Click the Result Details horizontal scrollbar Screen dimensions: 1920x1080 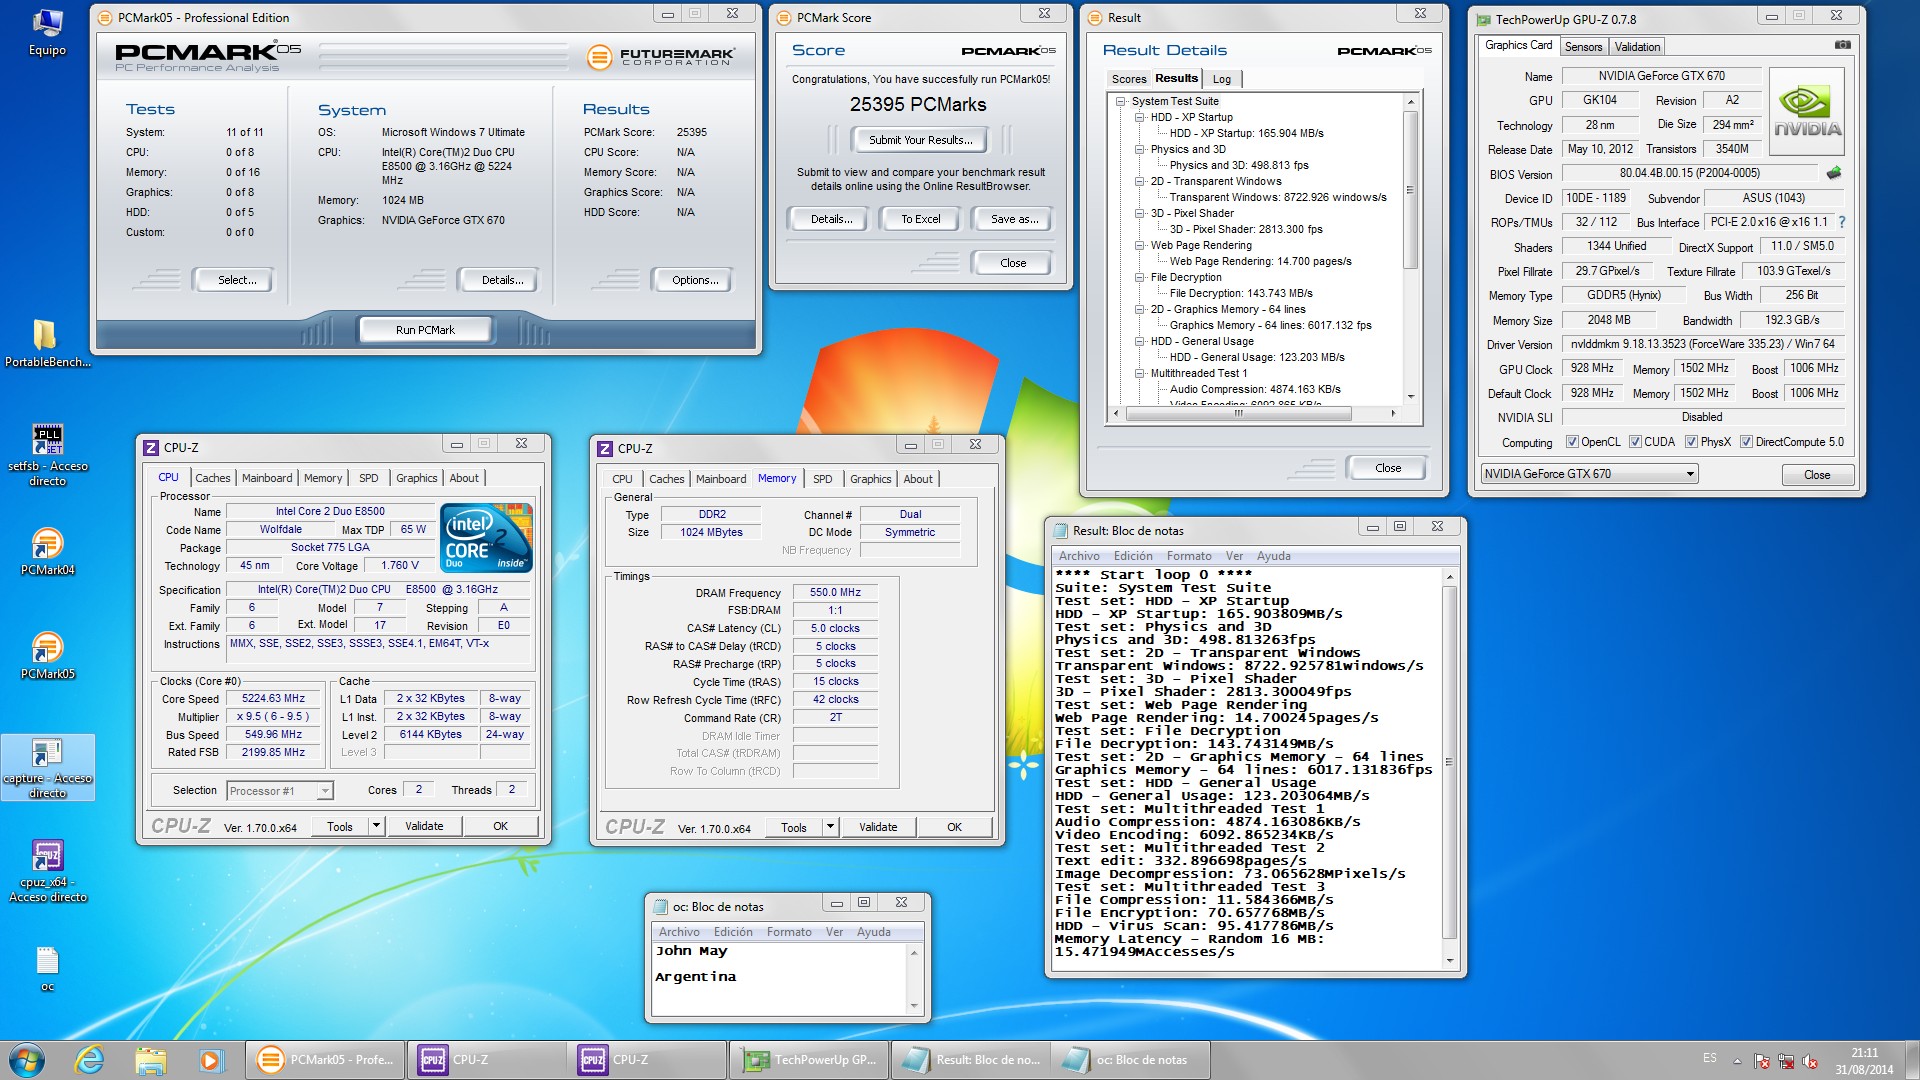click(x=1253, y=413)
